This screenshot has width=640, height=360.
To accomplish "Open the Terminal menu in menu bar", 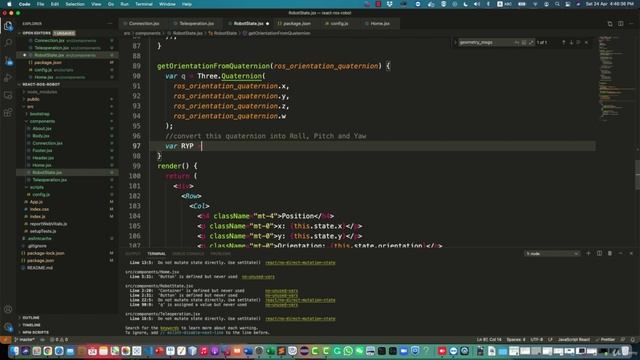I will click(144, 4).
